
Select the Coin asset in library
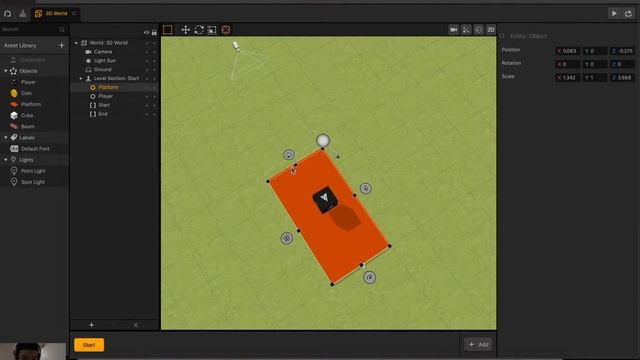point(26,93)
